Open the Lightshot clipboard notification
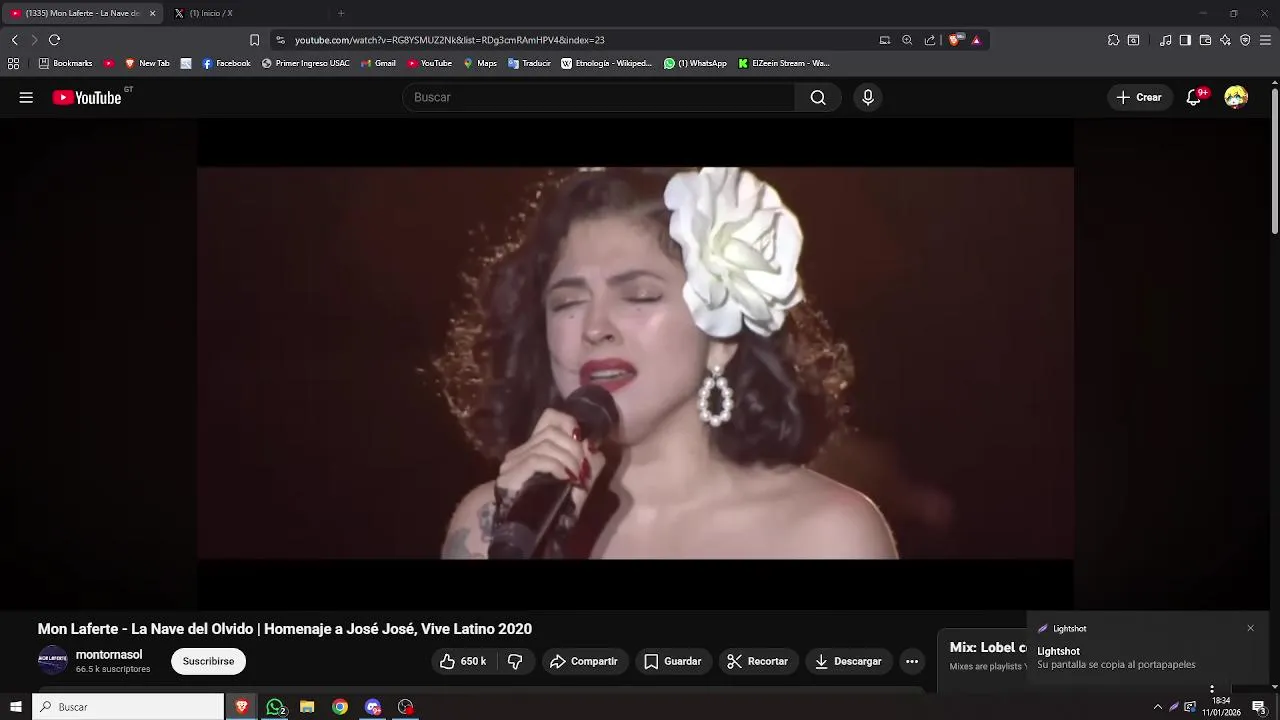The width and height of the screenshot is (1280, 720). (1146, 648)
